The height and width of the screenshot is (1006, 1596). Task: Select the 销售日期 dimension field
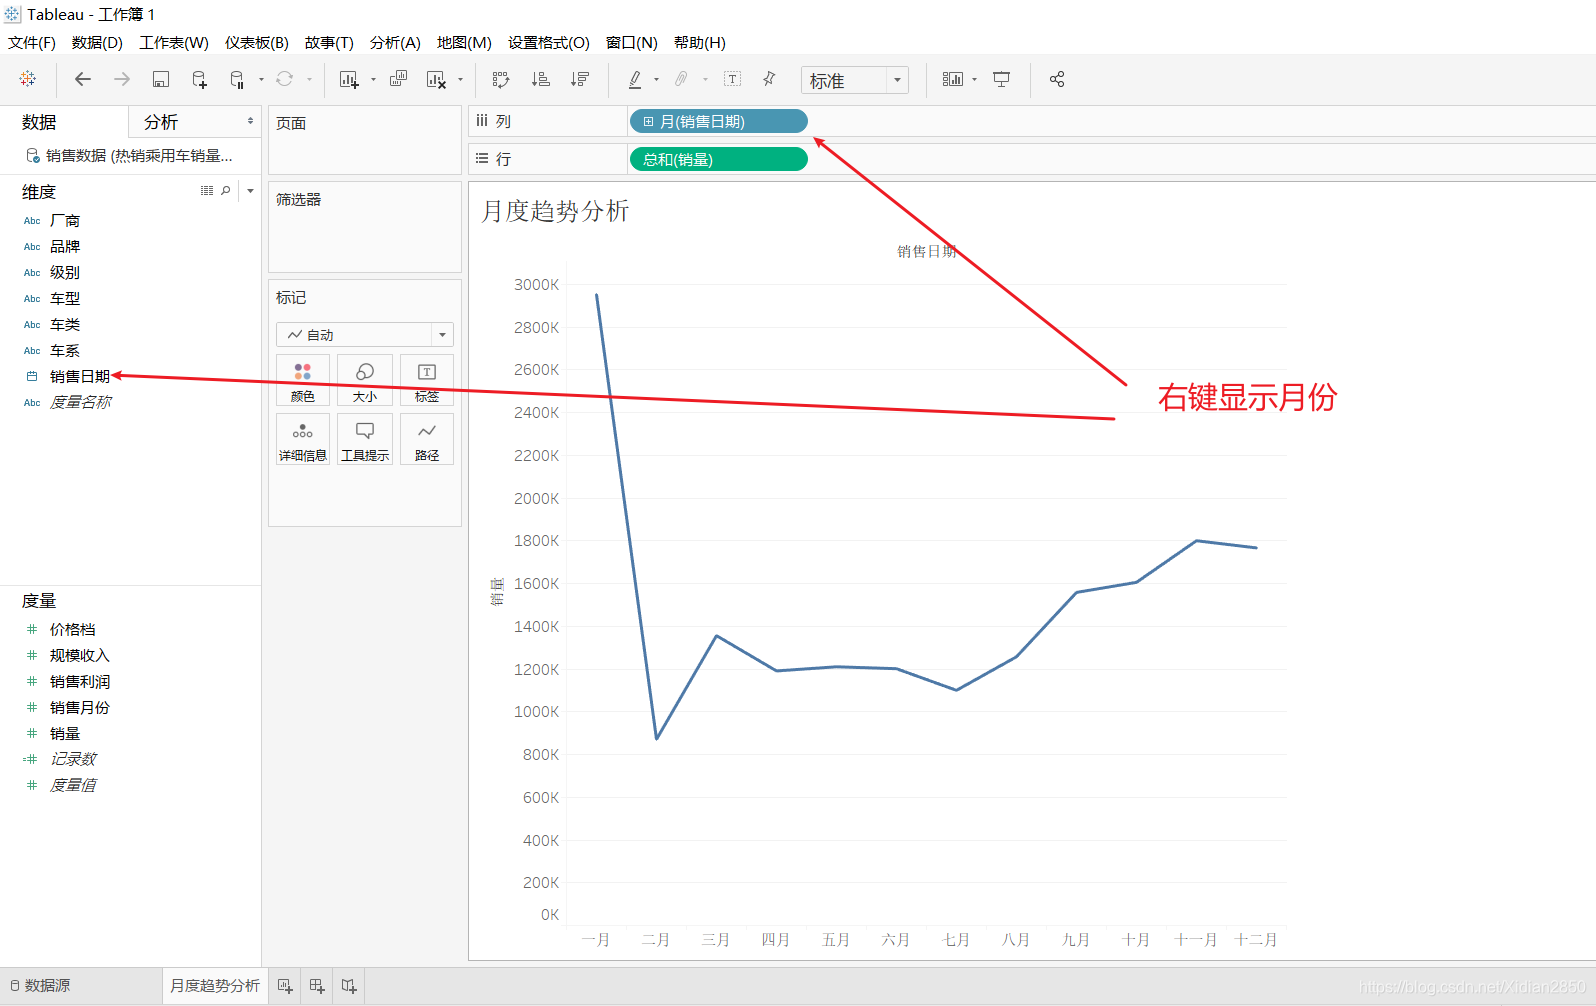point(80,376)
